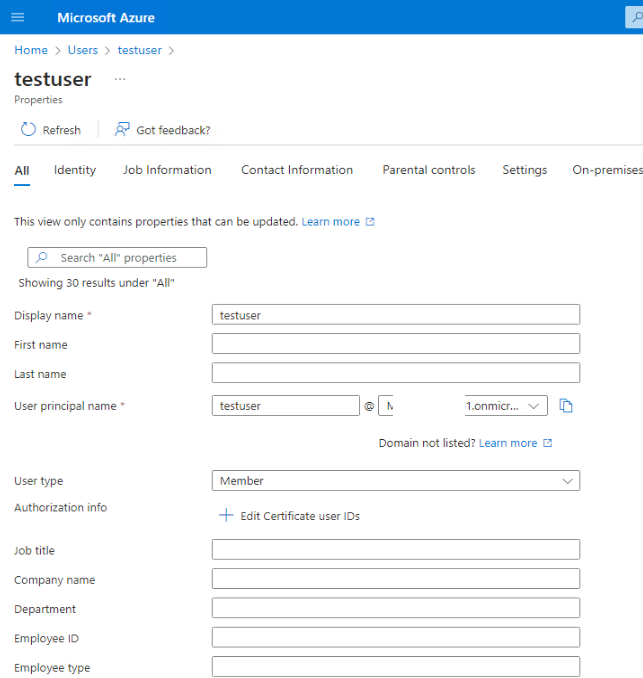Select the Contact Information tab

297,170
